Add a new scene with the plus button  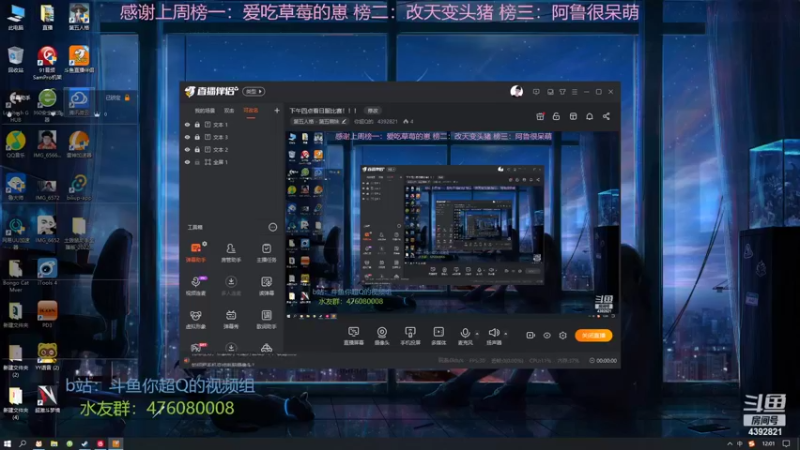(x=277, y=110)
